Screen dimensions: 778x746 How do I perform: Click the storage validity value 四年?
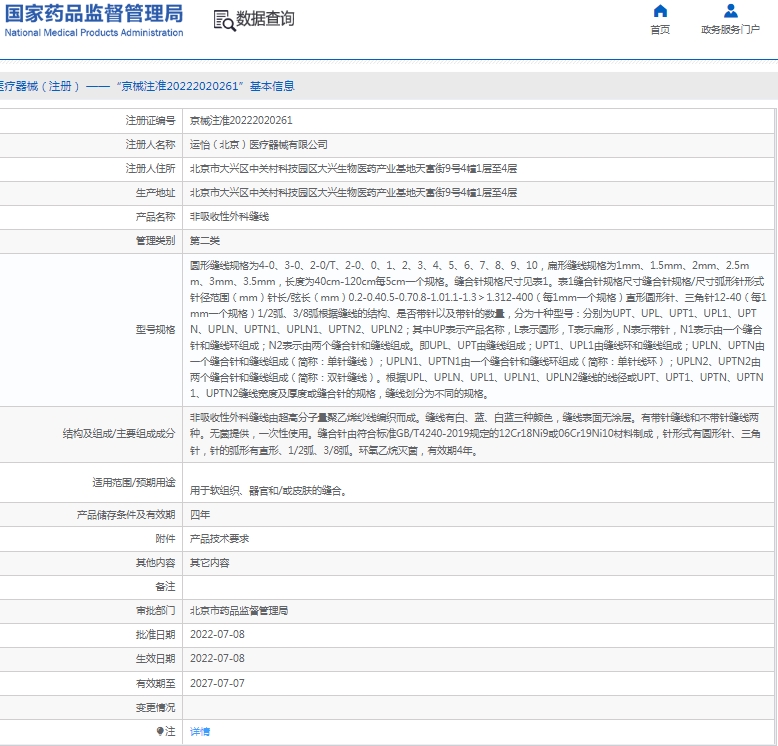pos(200,515)
